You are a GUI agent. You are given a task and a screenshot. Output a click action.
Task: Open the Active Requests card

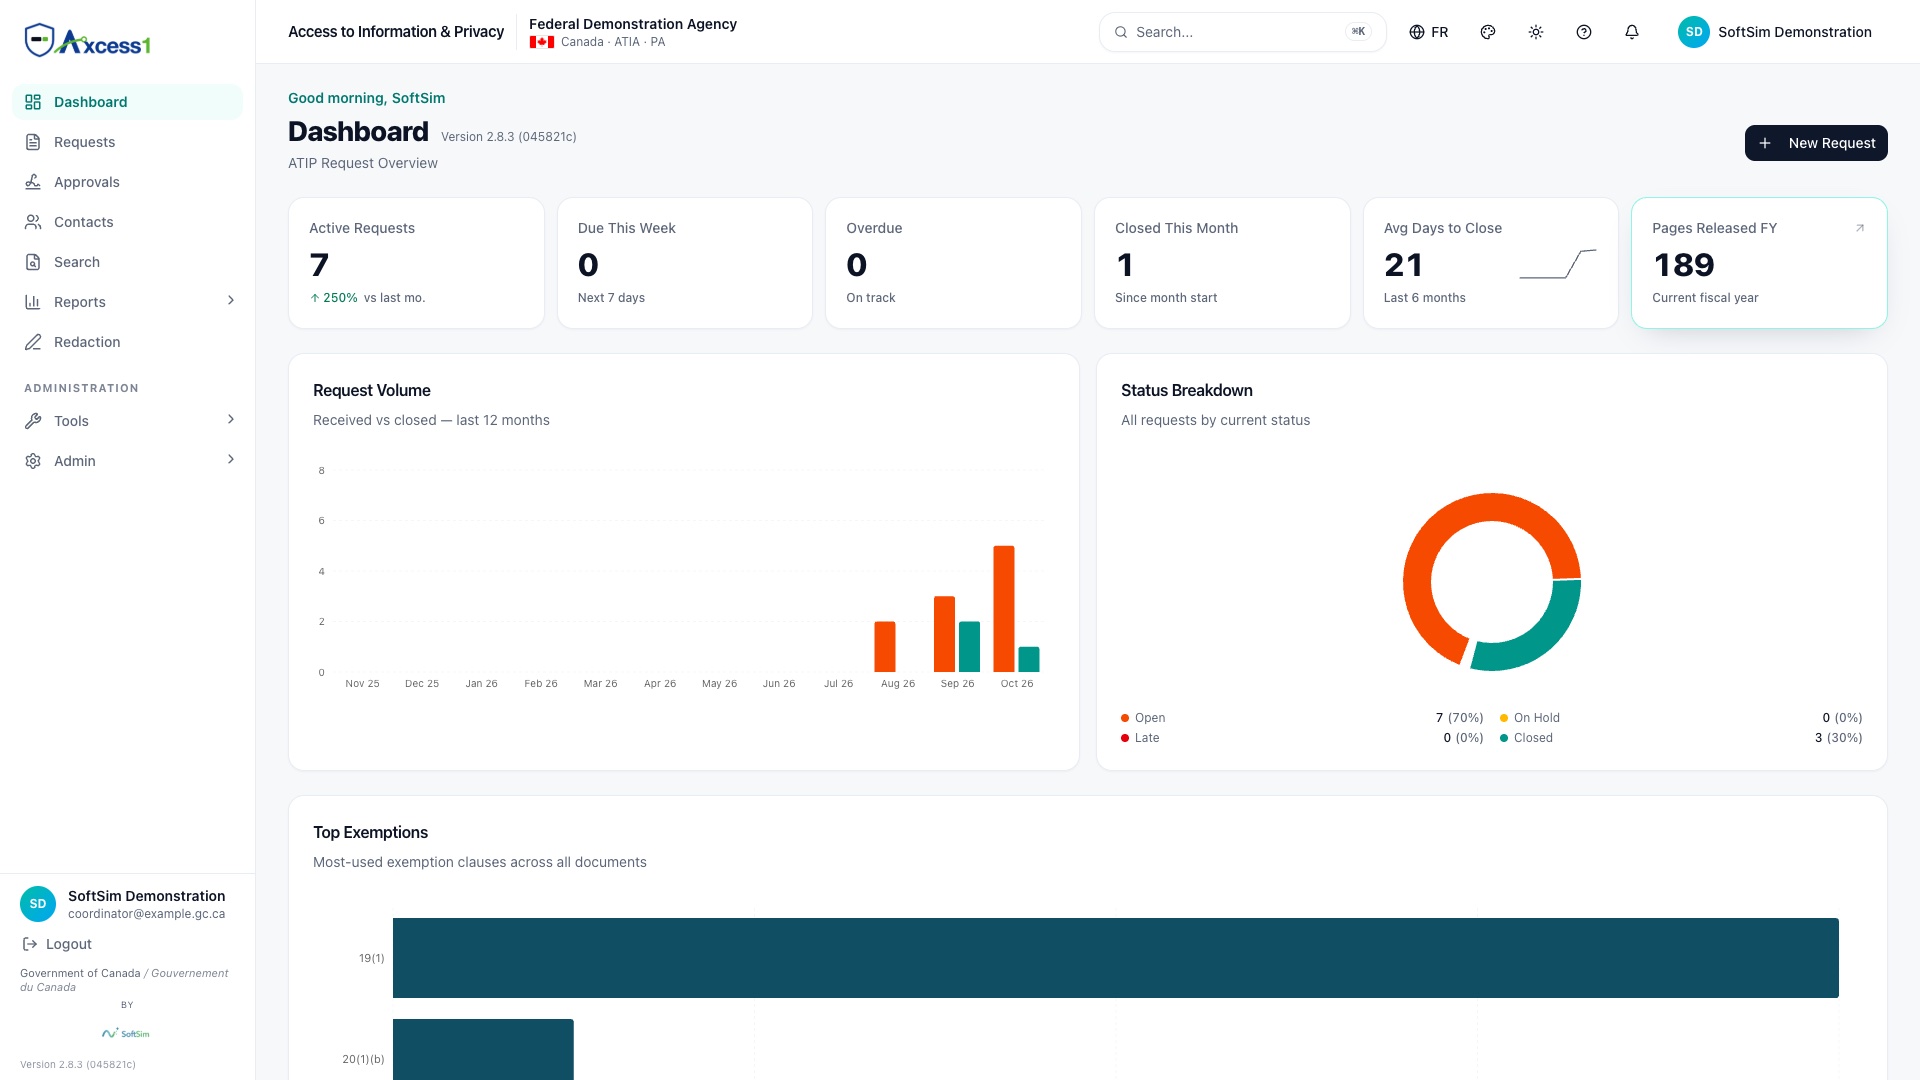[x=416, y=263]
